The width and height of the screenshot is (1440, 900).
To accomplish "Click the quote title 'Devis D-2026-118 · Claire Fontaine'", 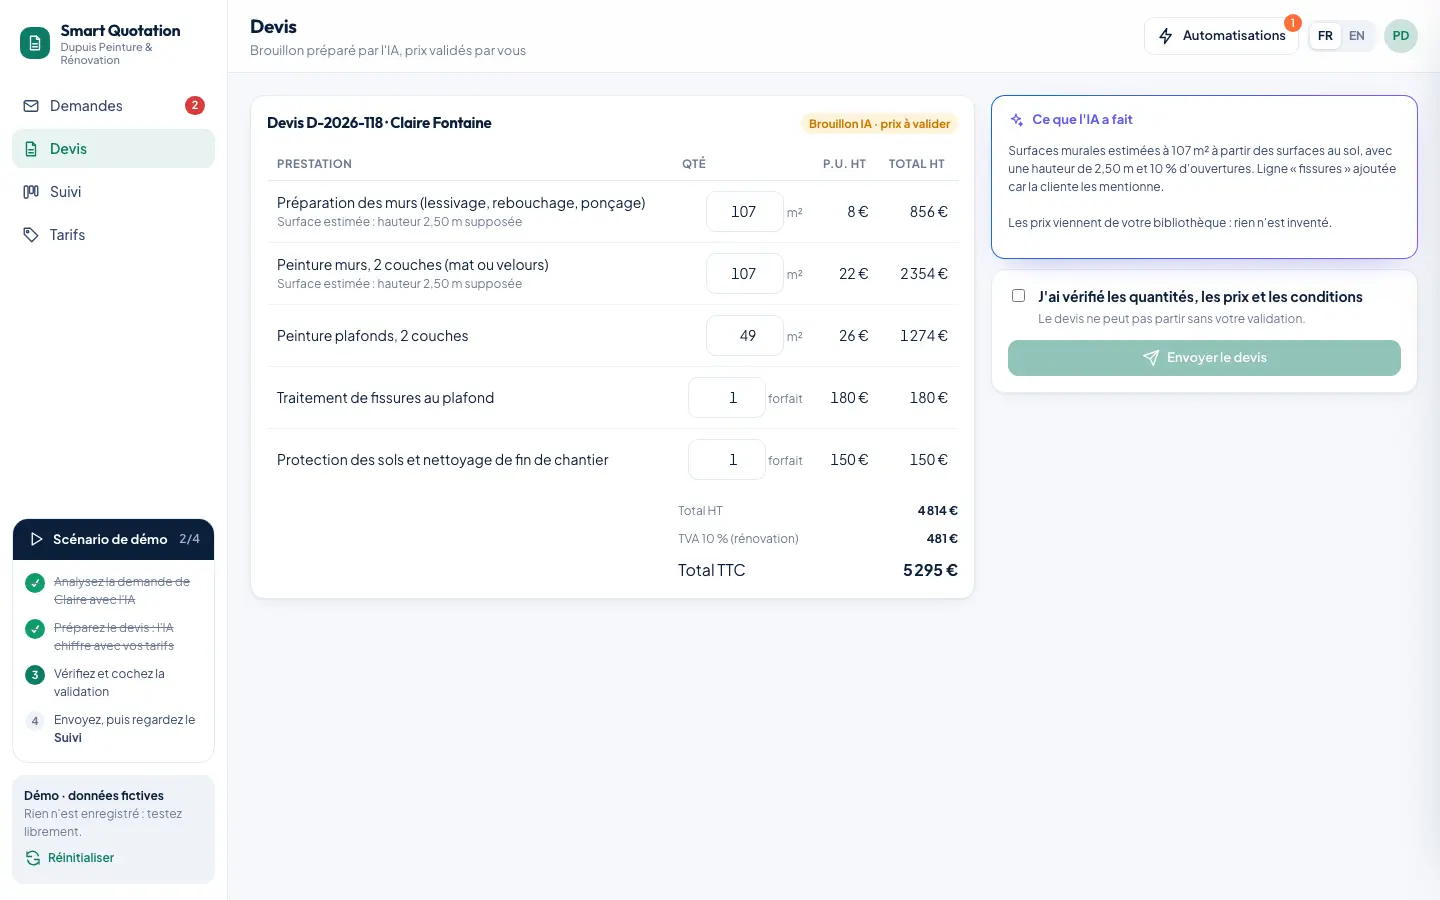I will pyautogui.click(x=379, y=123).
